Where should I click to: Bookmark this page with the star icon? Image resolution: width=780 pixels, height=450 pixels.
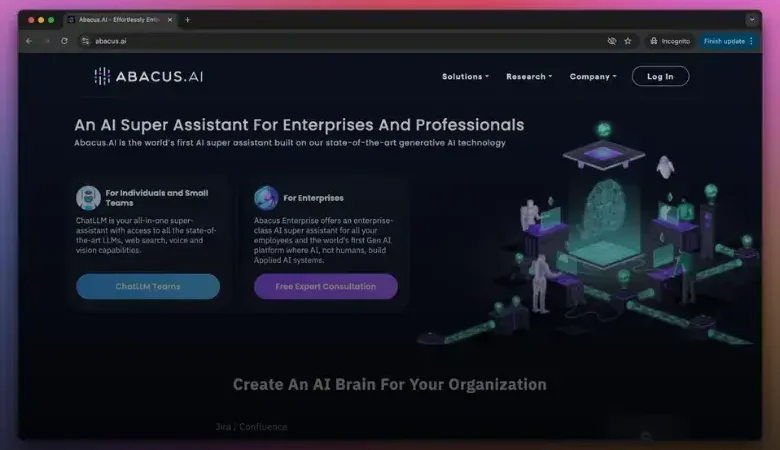pyautogui.click(x=628, y=41)
